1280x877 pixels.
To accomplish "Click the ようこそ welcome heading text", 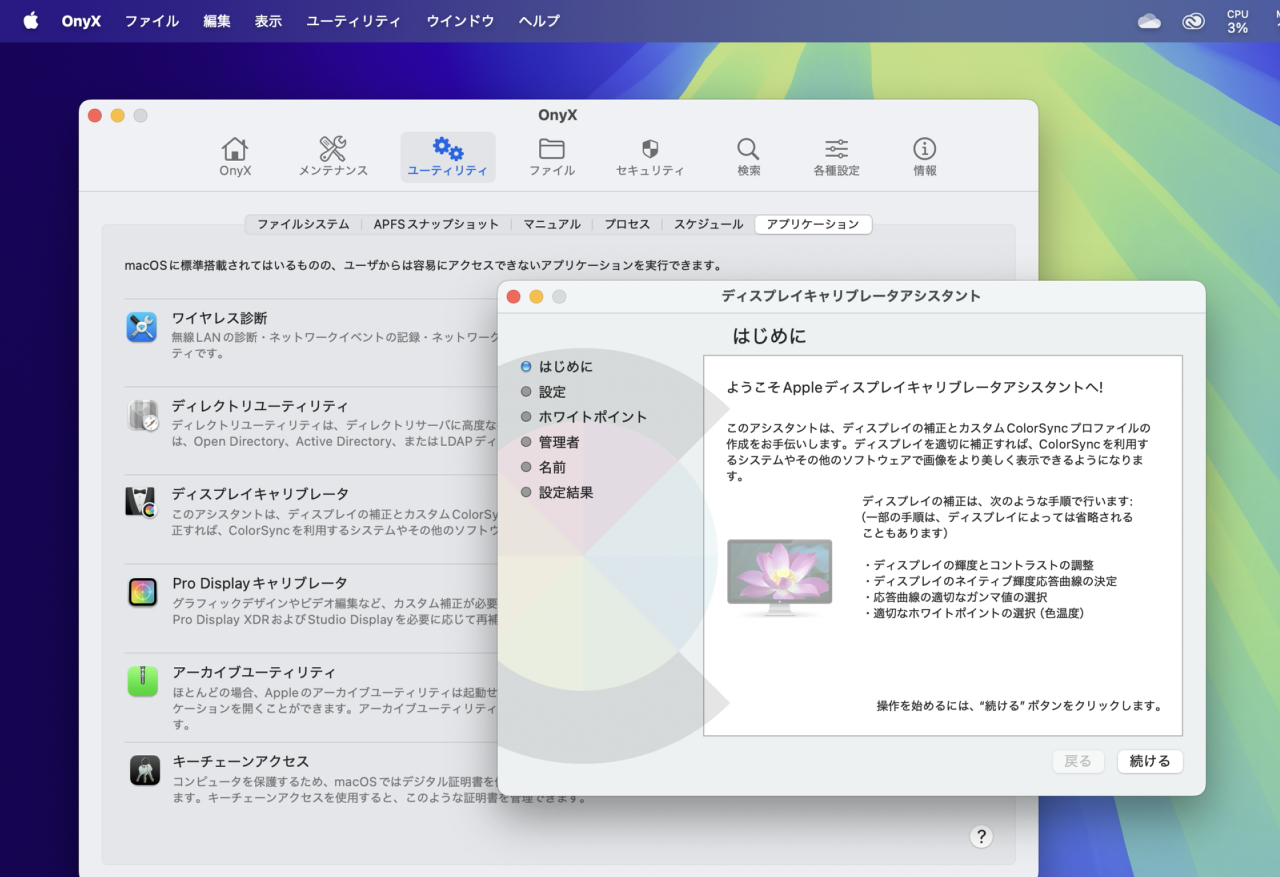I will pos(915,387).
